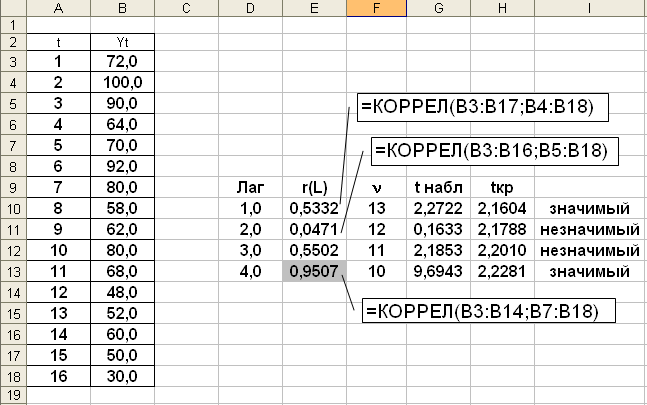
Task: Select column header B
Action: pyautogui.click(x=123, y=8)
